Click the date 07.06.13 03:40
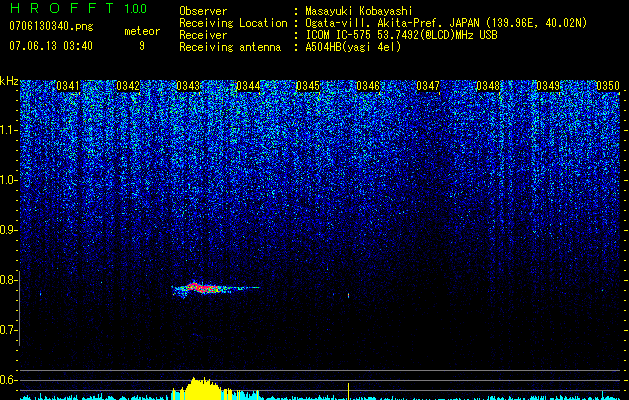 [51, 46]
